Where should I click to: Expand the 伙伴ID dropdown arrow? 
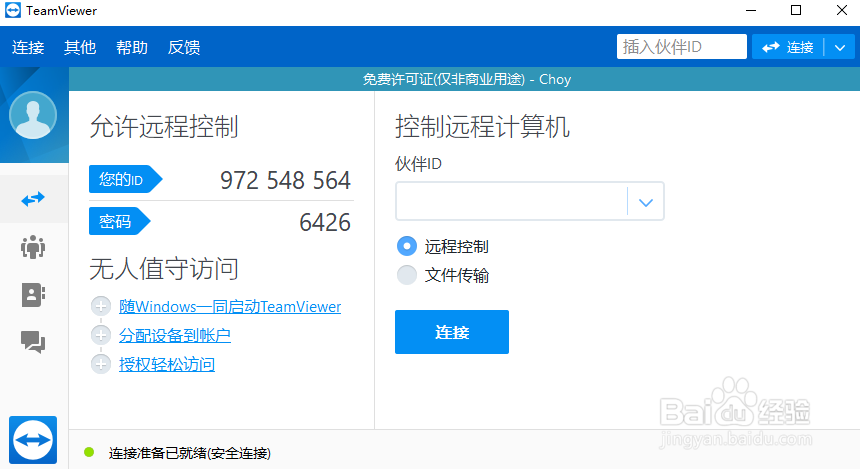646,202
